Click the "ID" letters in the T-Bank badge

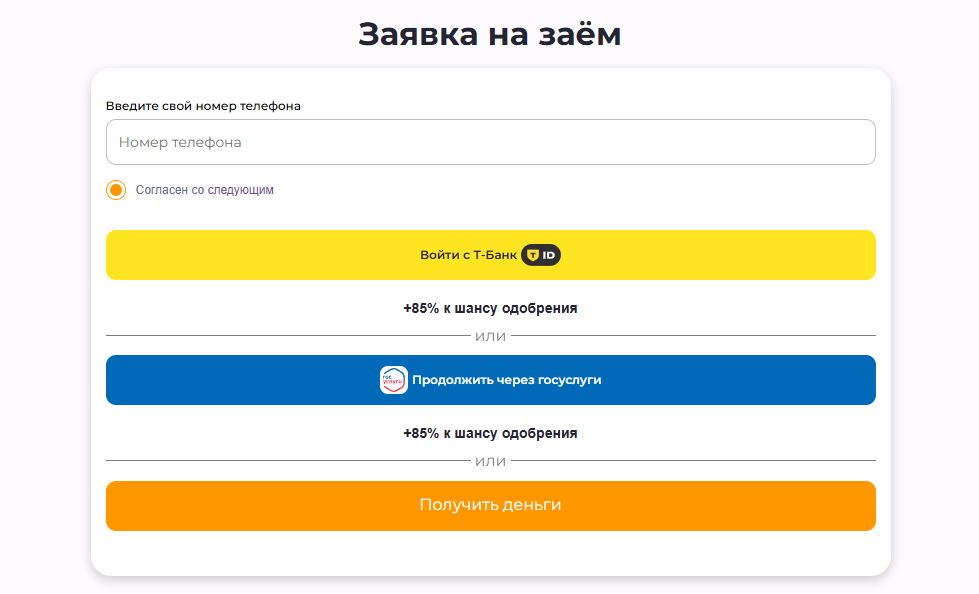(x=549, y=255)
